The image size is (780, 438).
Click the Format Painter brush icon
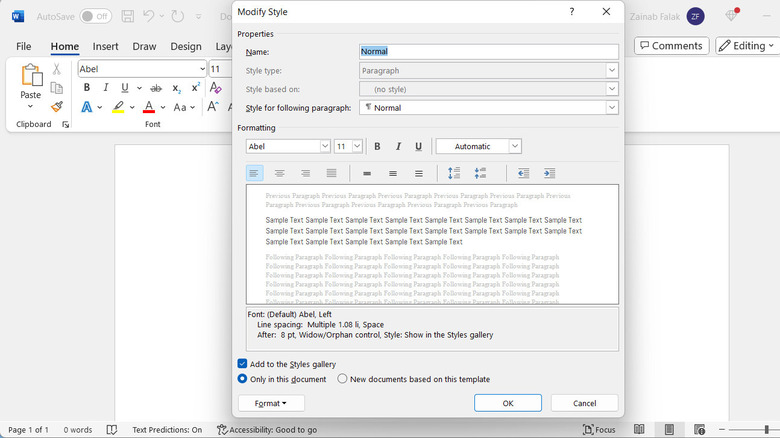click(57, 107)
